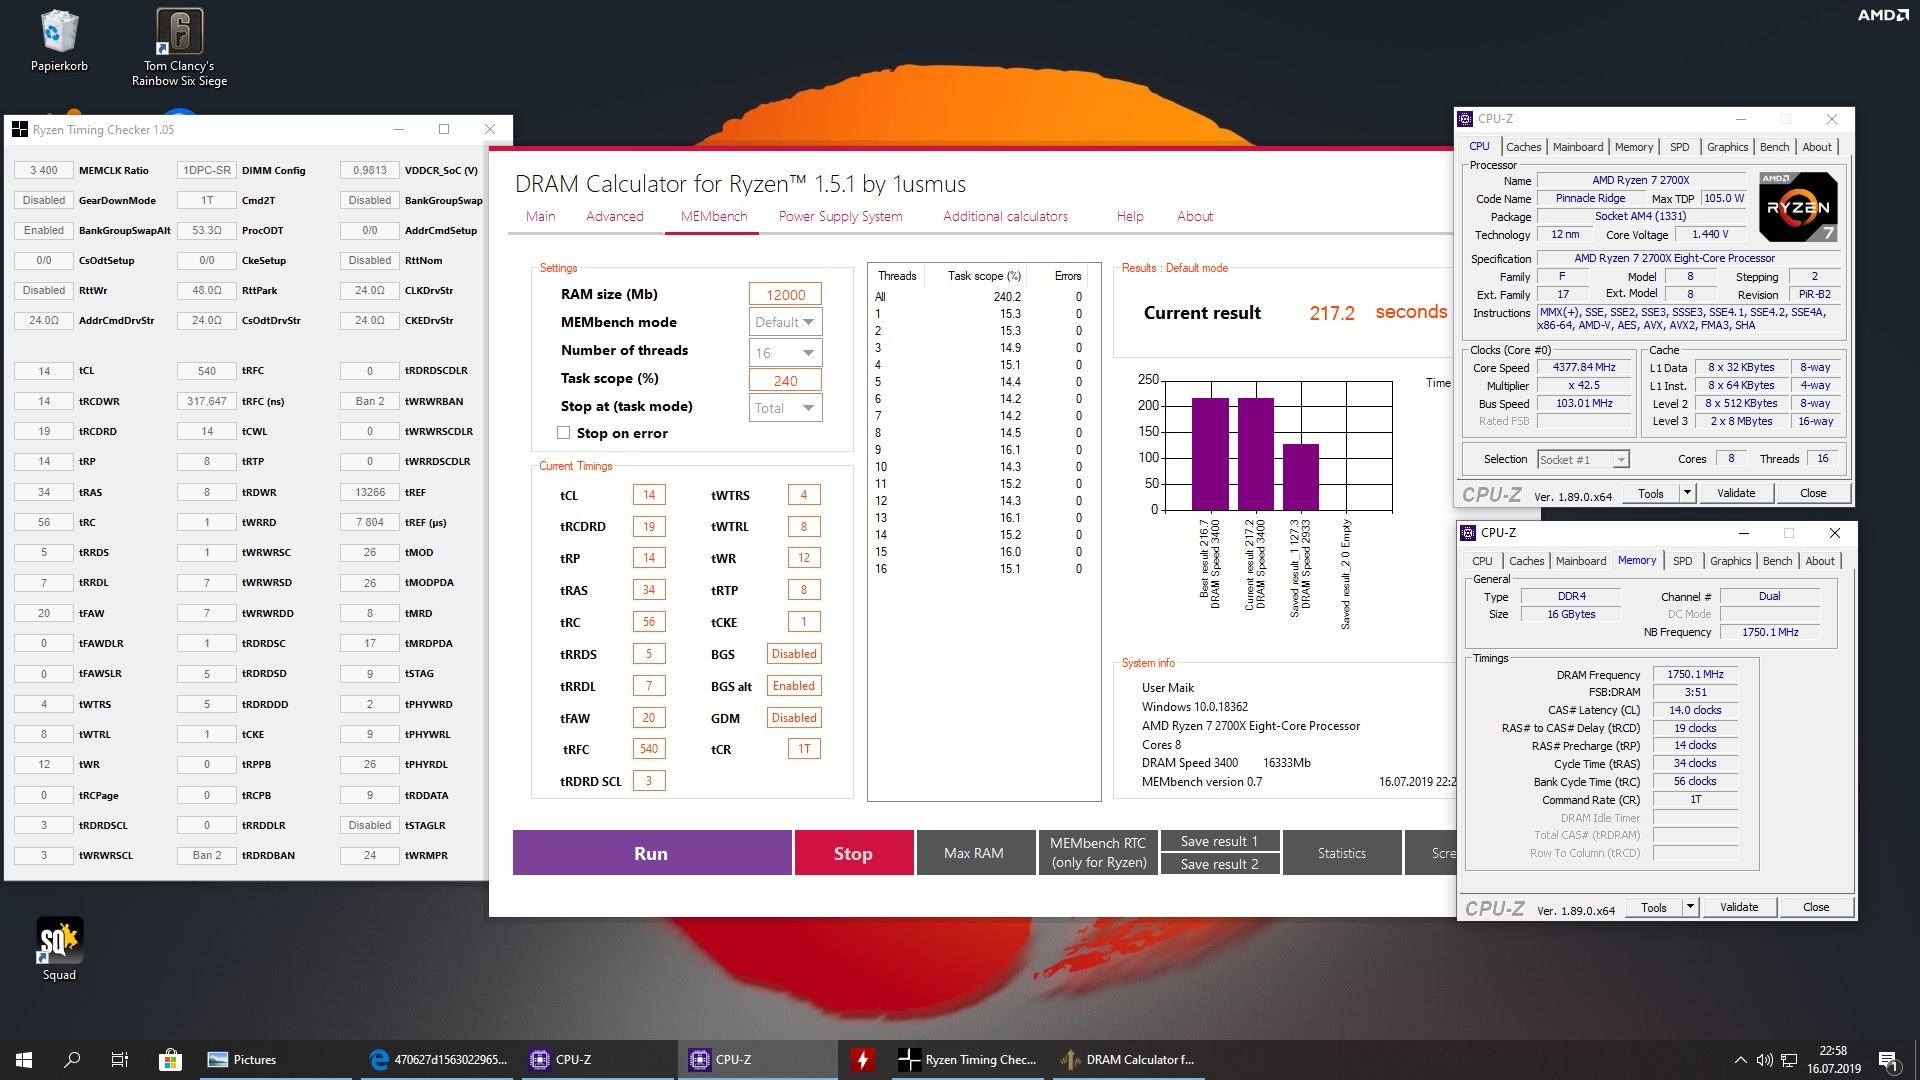Click the Core Speed value 4377.84 MHz
This screenshot has width=1920, height=1080.
[1584, 367]
